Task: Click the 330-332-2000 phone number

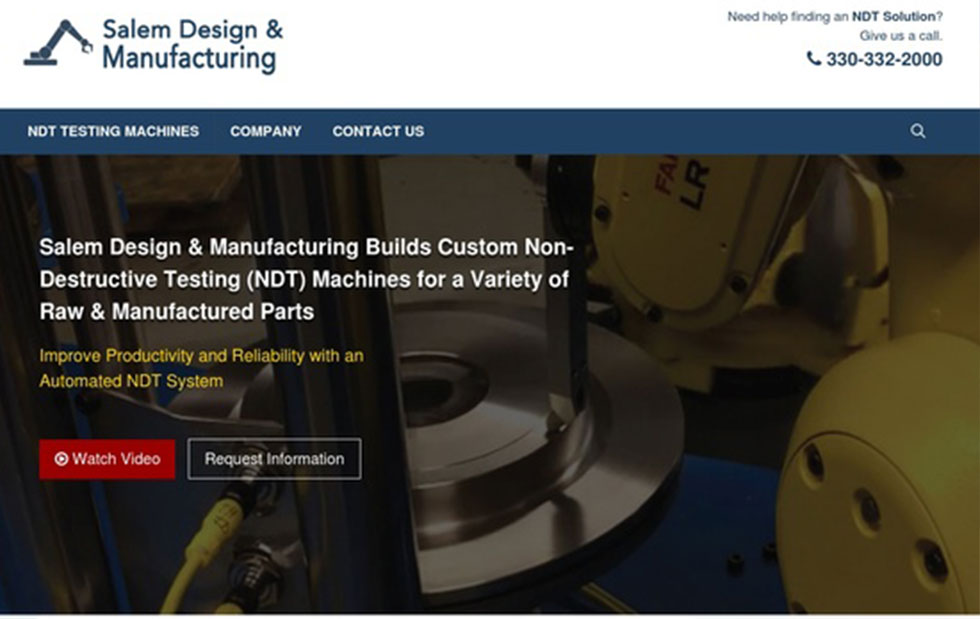Action: [x=883, y=59]
